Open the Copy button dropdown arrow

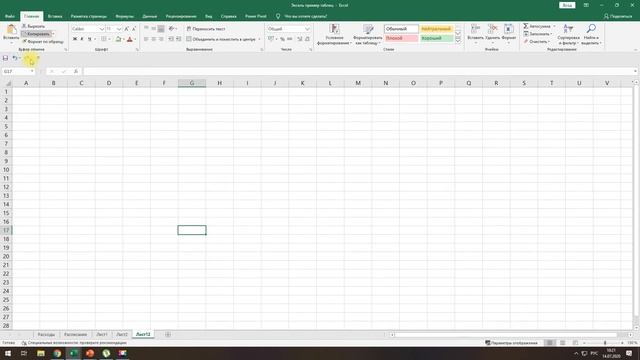tap(53, 34)
